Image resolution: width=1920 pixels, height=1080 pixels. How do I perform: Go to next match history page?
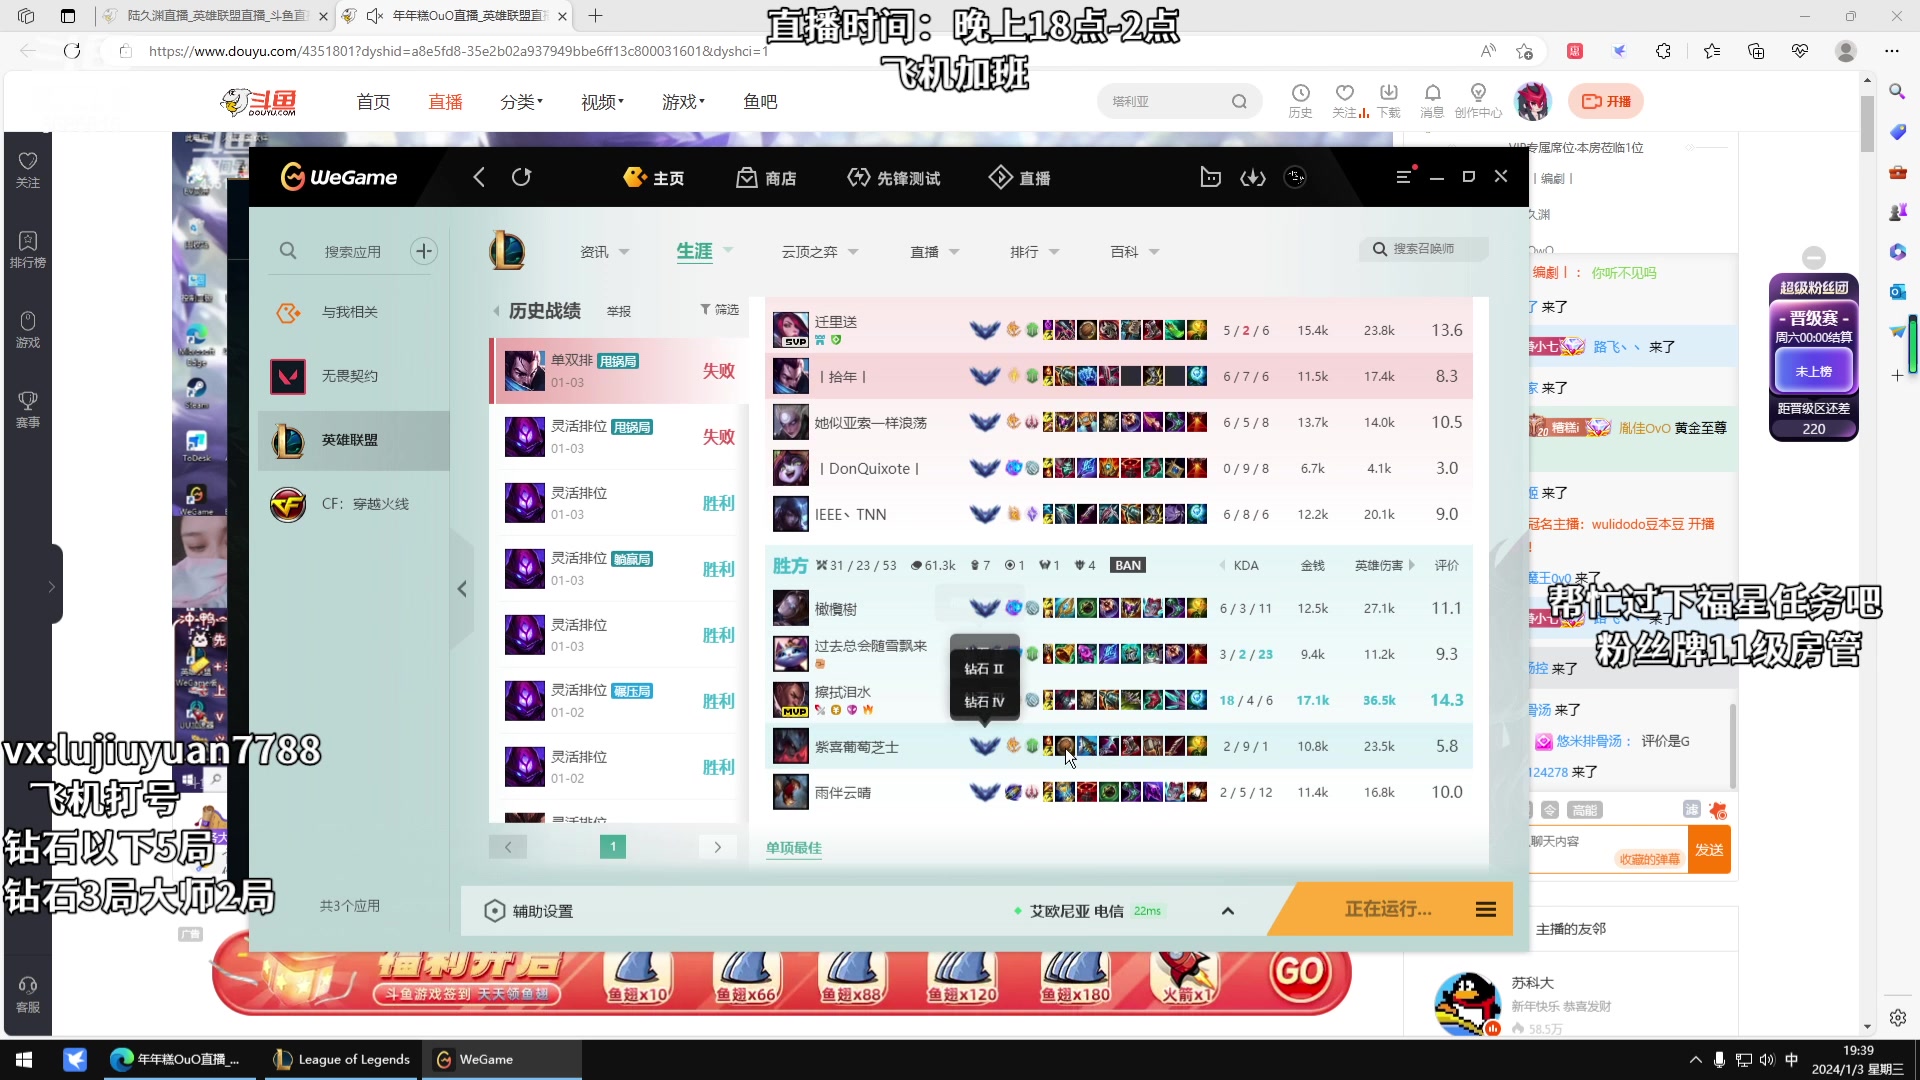(717, 847)
